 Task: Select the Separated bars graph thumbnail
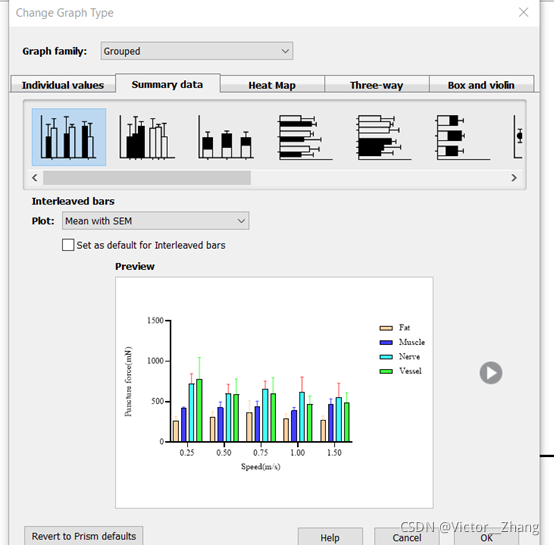pos(147,137)
